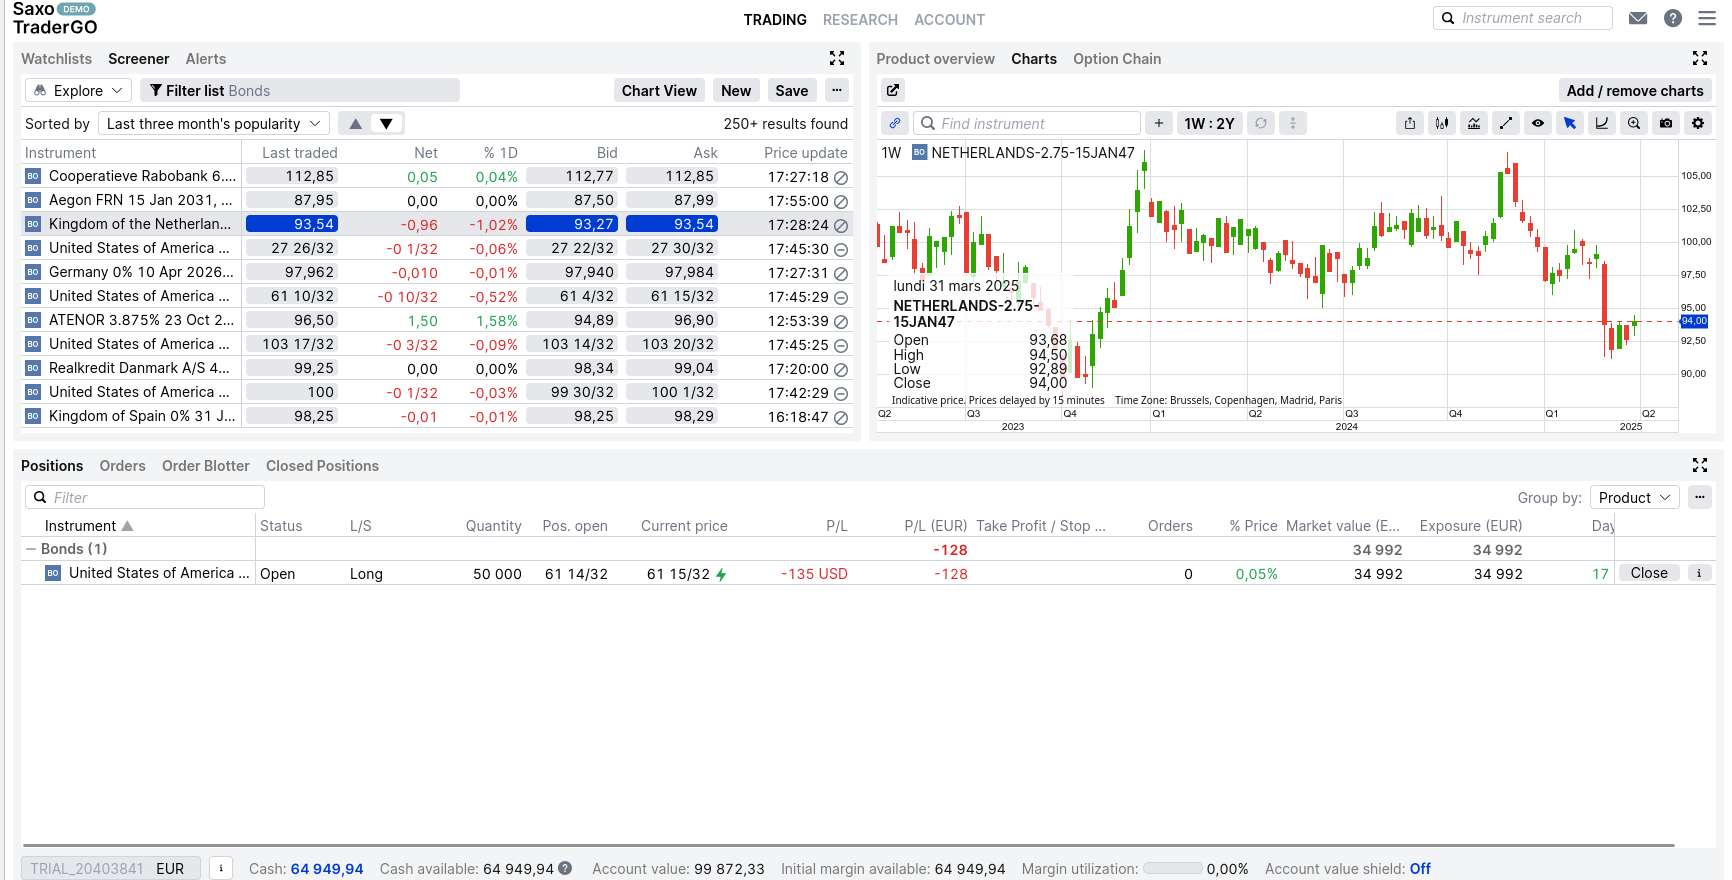Open the messages envelope icon
The image size is (1732, 880).
click(x=1638, y=18)
